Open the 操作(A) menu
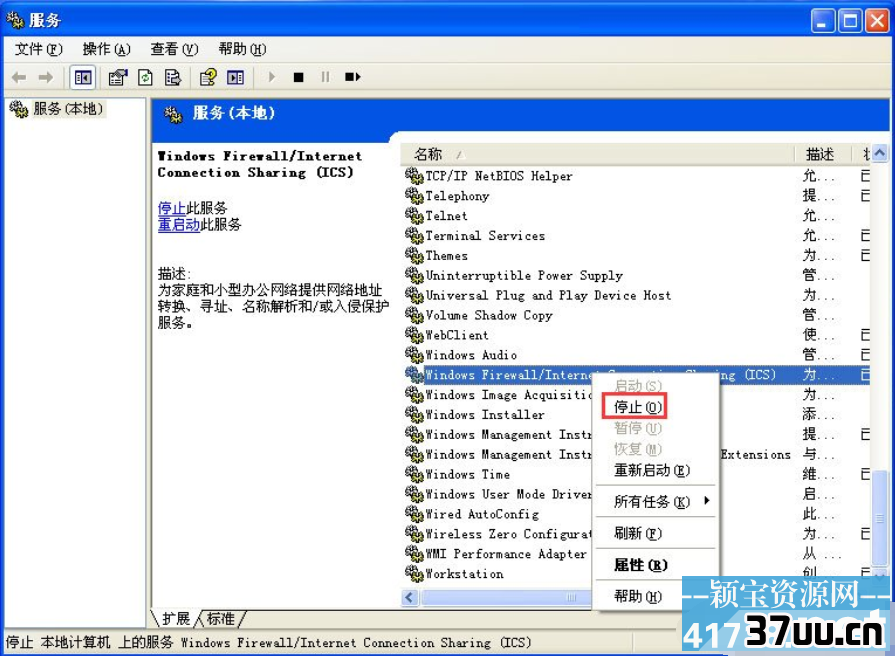The height and width of the screenshot is (656, 895). [106, 50]
